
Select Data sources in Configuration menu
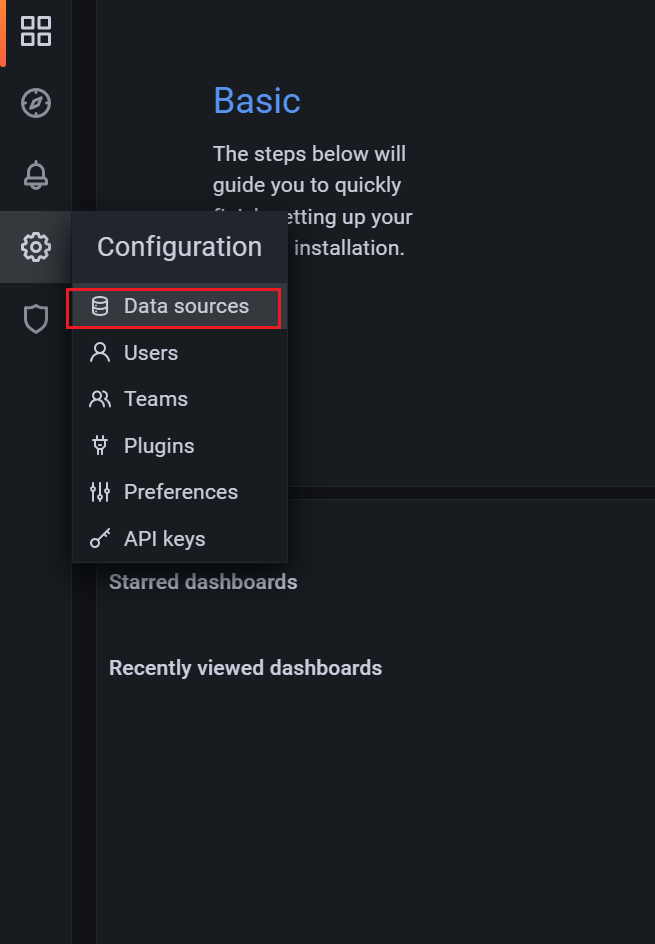coord(179,306)
